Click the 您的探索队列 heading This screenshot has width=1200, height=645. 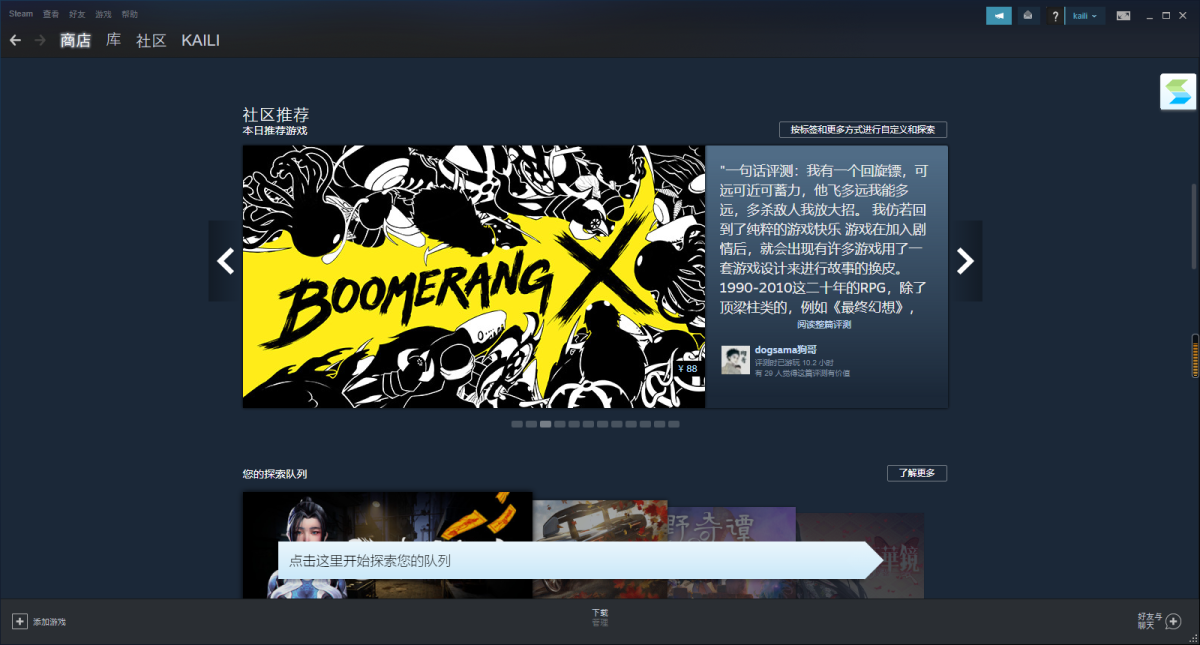275,474
